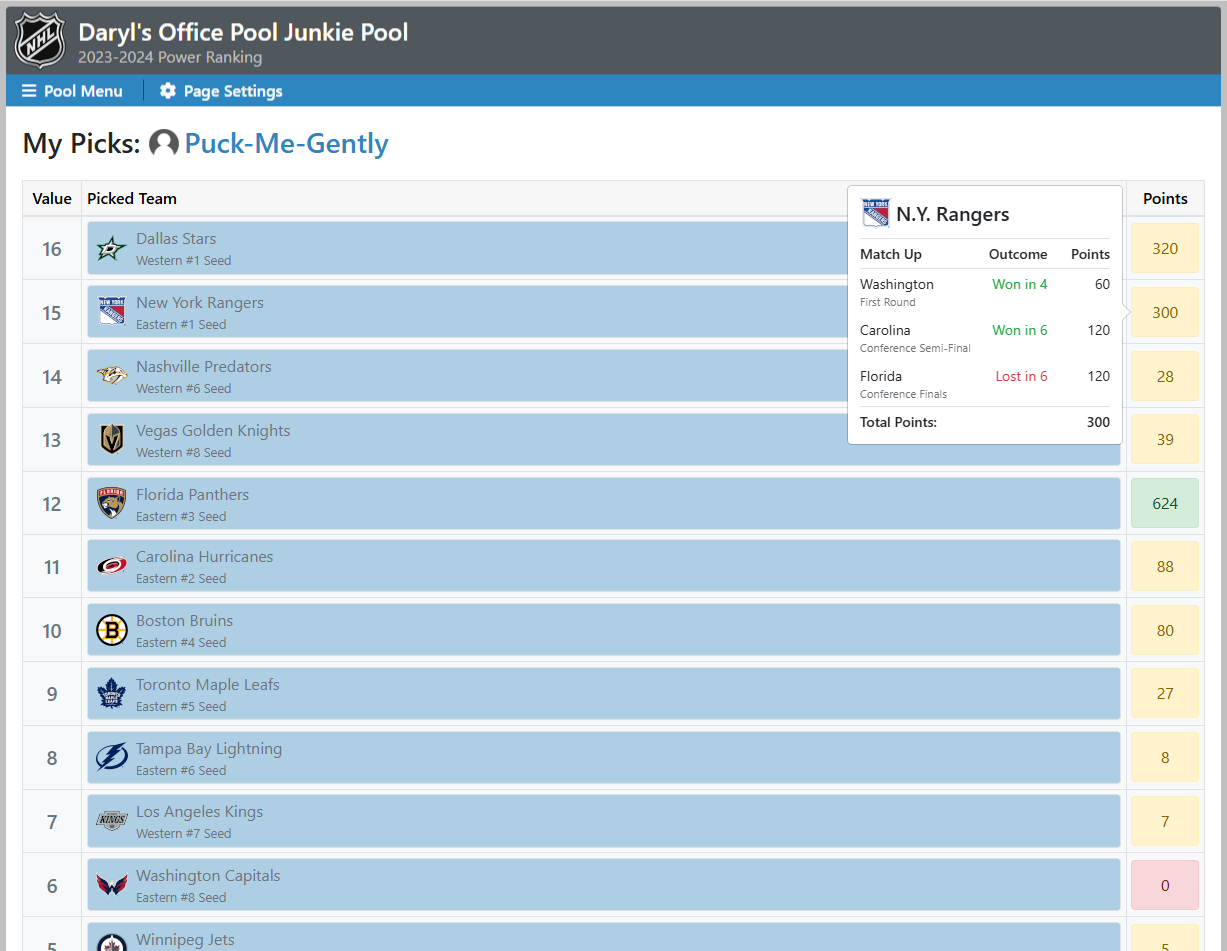Click the Dallas Stars team logo

click(112, 249)
